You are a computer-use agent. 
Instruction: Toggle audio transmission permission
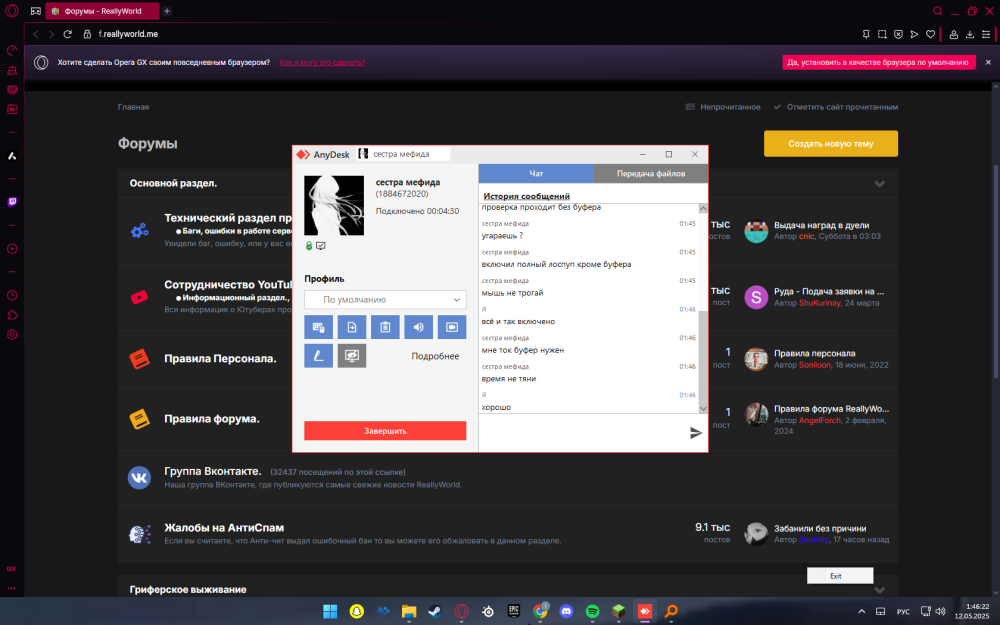click(x=418, y=327)
